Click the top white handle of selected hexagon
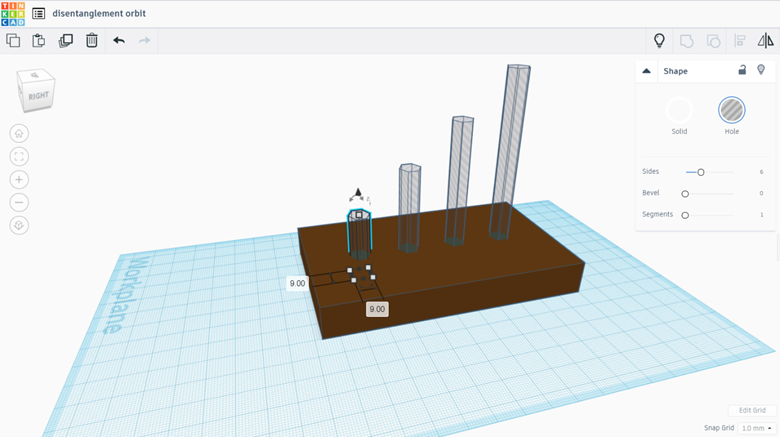The image size is (780, 437). coord(359,215)
